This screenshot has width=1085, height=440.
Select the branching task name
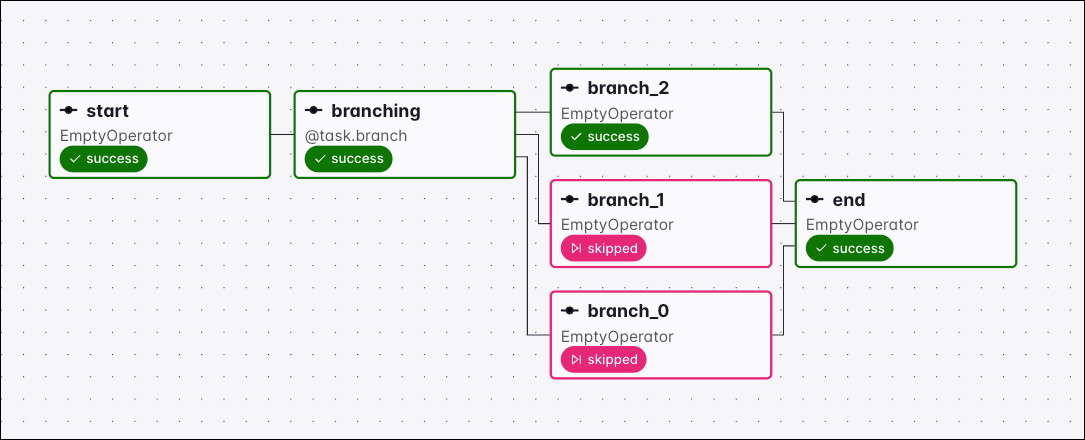point(376,111)
